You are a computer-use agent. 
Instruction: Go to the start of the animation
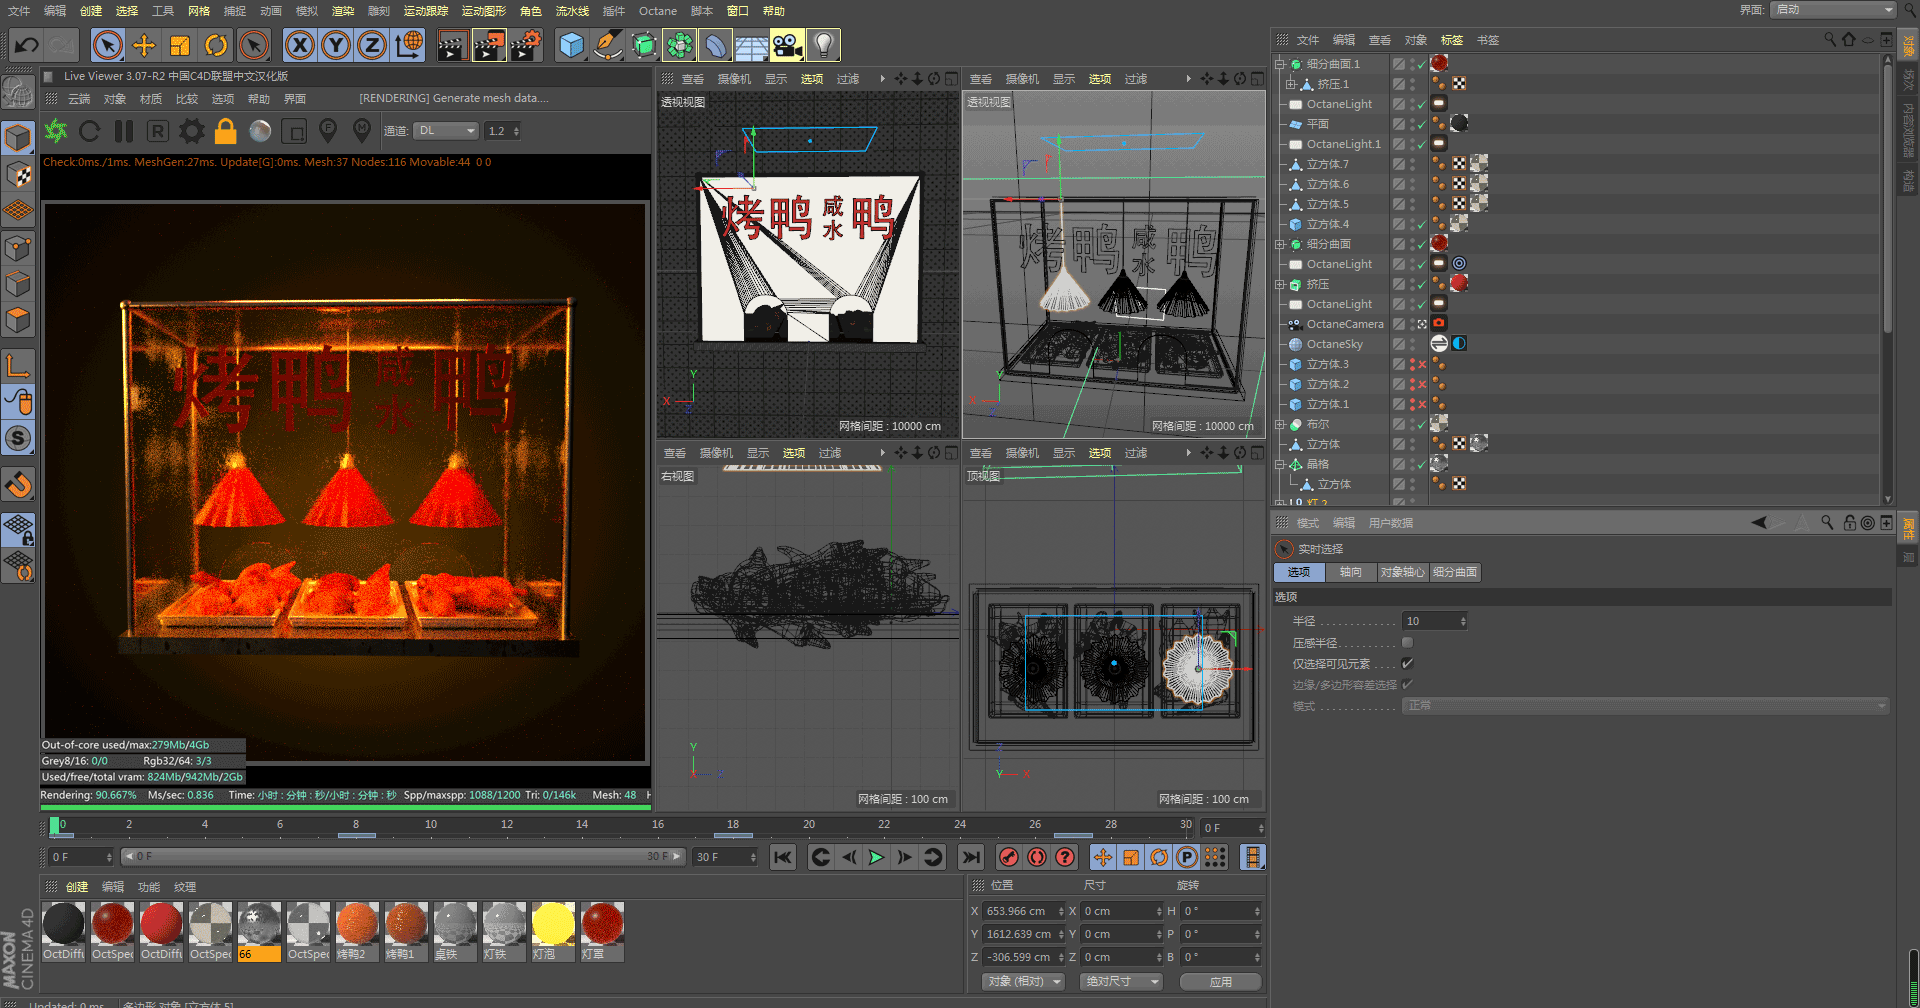tap(783, 857)
